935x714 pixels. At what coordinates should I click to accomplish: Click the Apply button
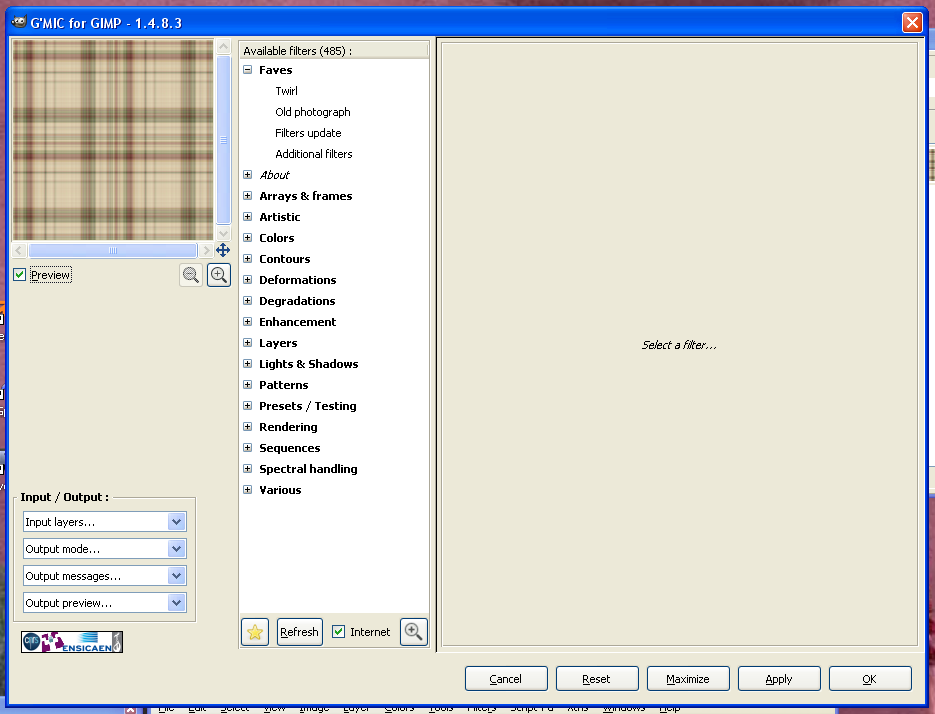pyautogui.click(x=779, y=679)
